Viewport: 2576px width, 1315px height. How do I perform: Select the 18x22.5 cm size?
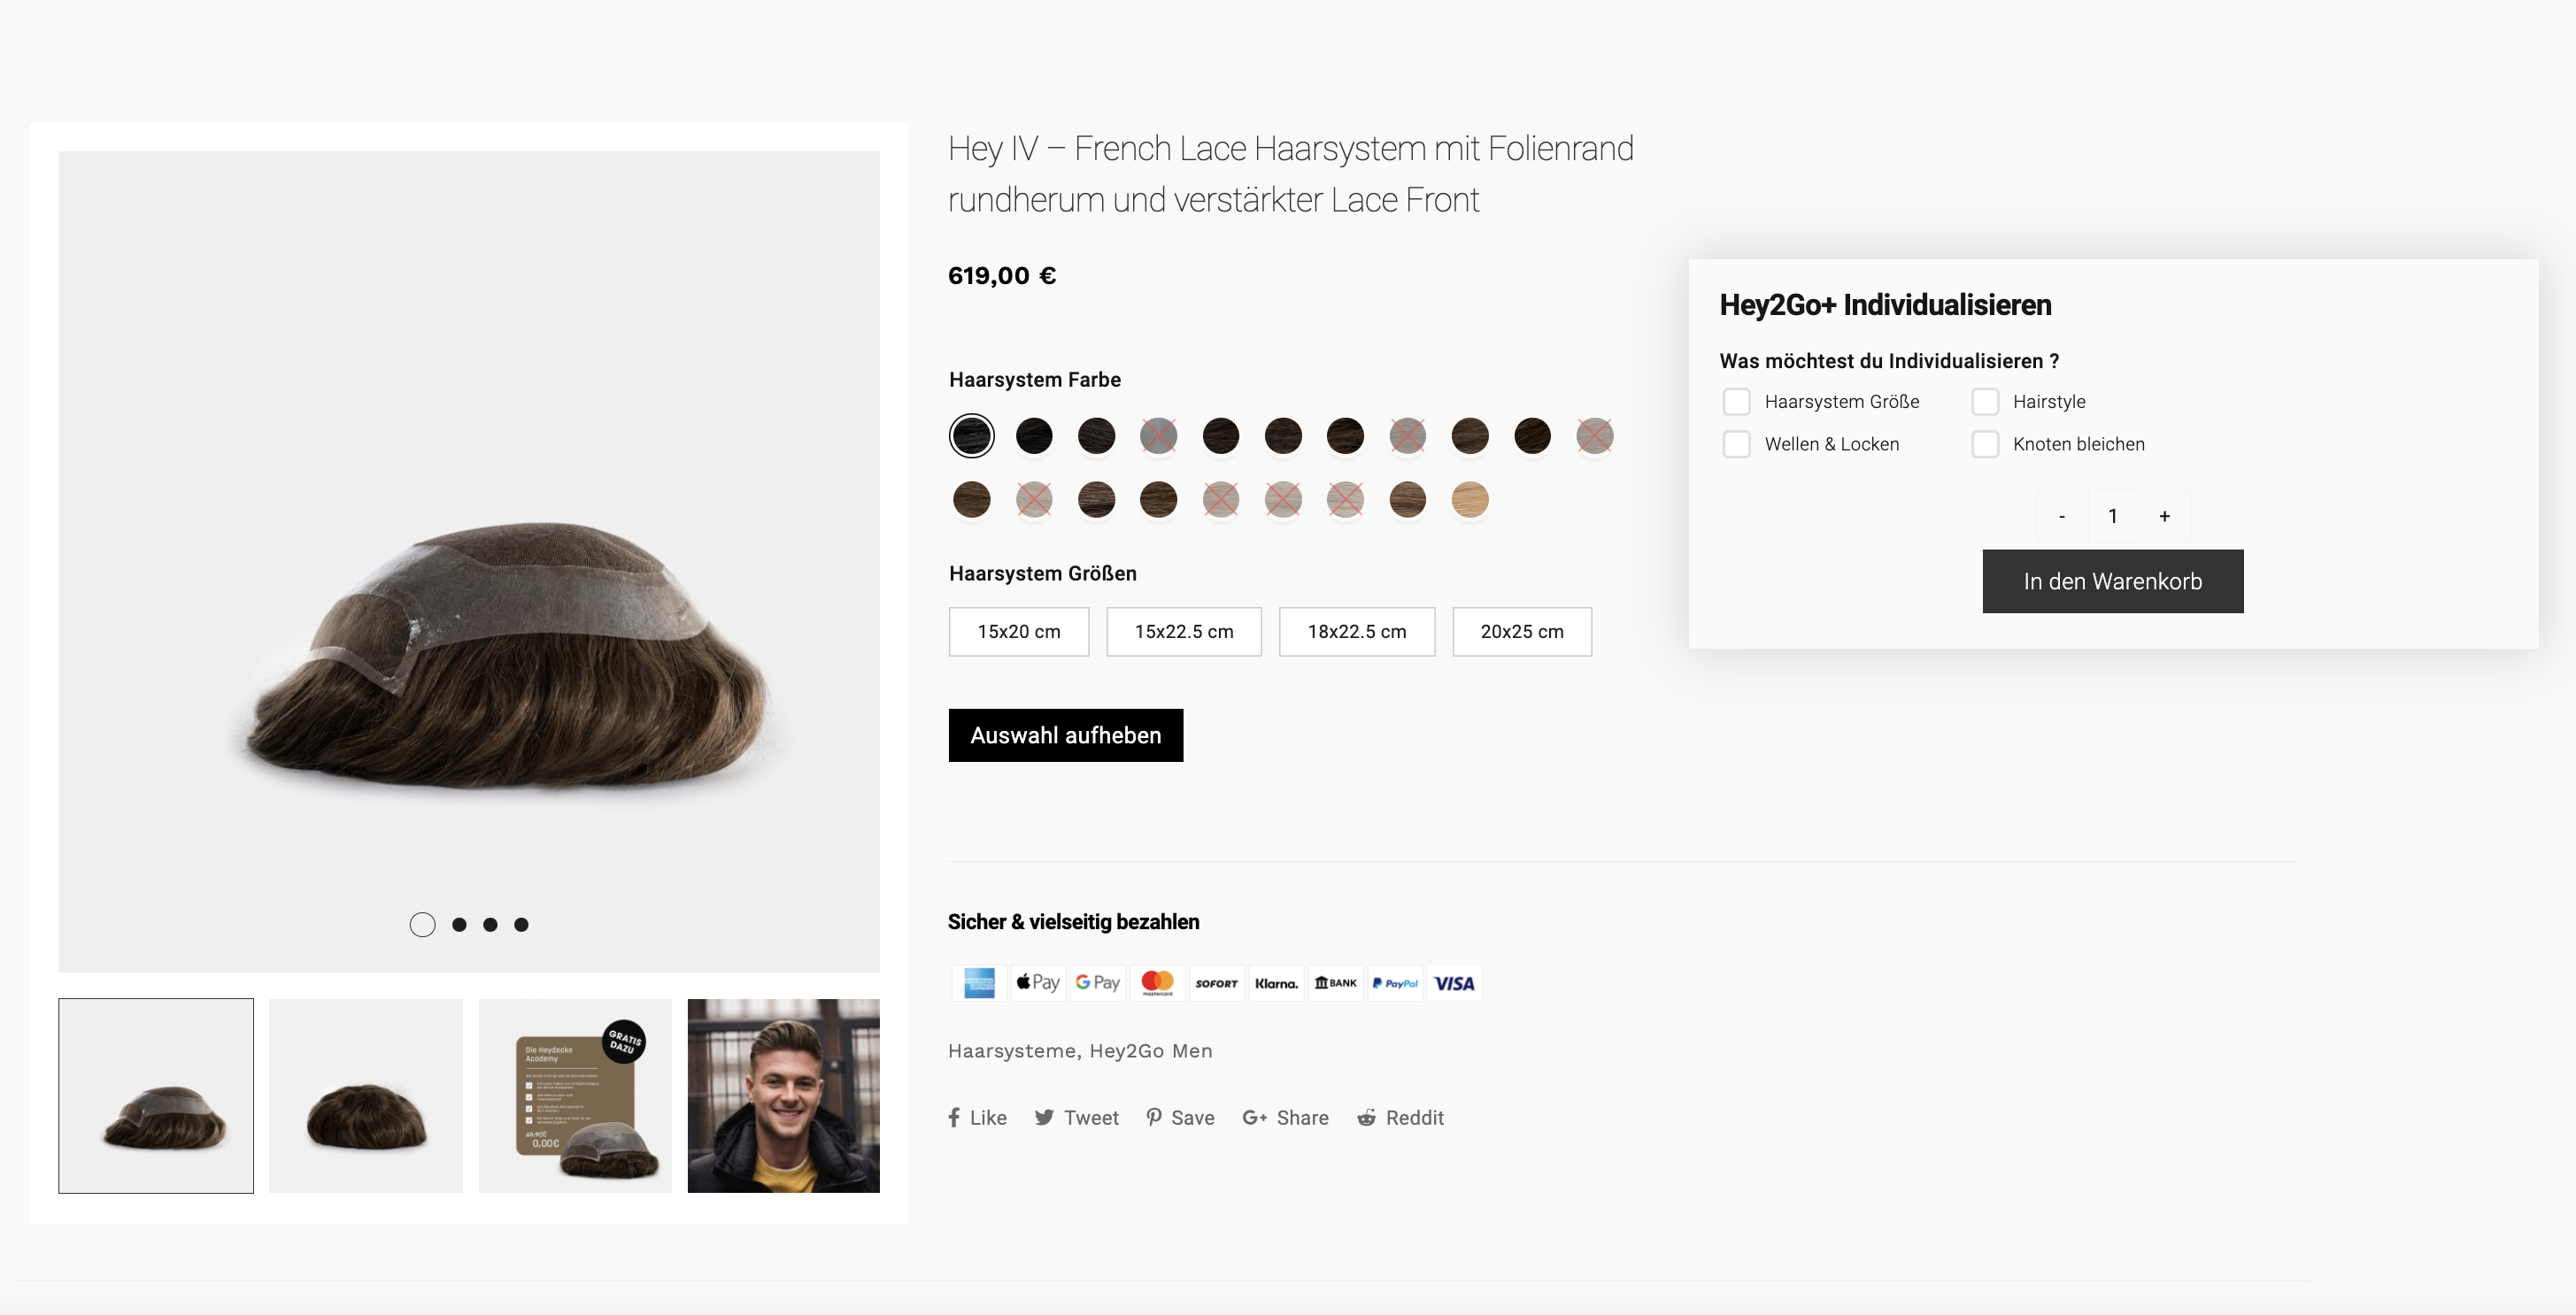[1357, 631]
